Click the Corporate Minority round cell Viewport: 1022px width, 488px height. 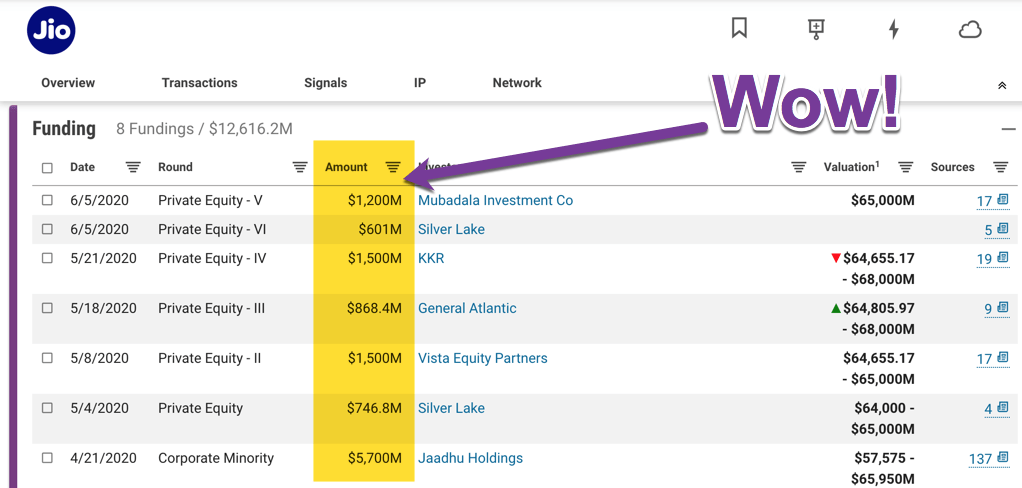click(x=216, y=459)
